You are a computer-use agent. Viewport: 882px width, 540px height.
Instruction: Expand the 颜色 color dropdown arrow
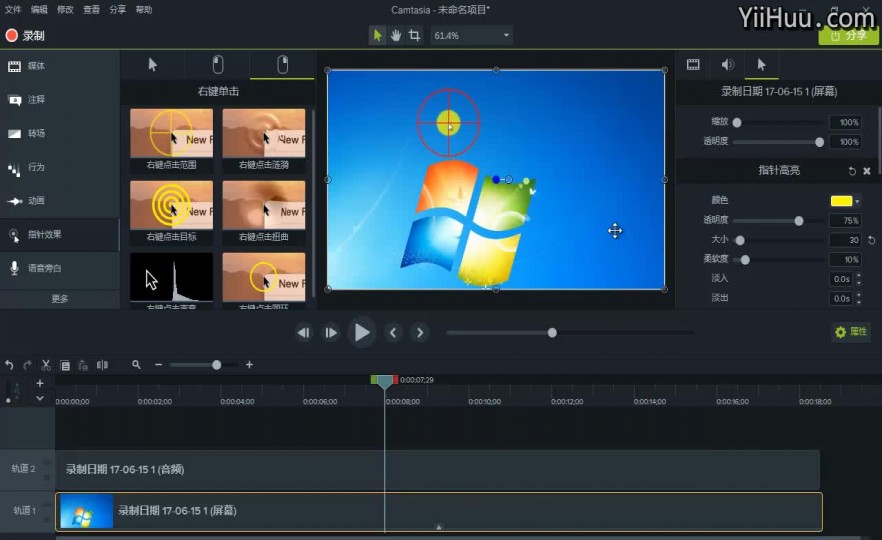pos(857,201)
